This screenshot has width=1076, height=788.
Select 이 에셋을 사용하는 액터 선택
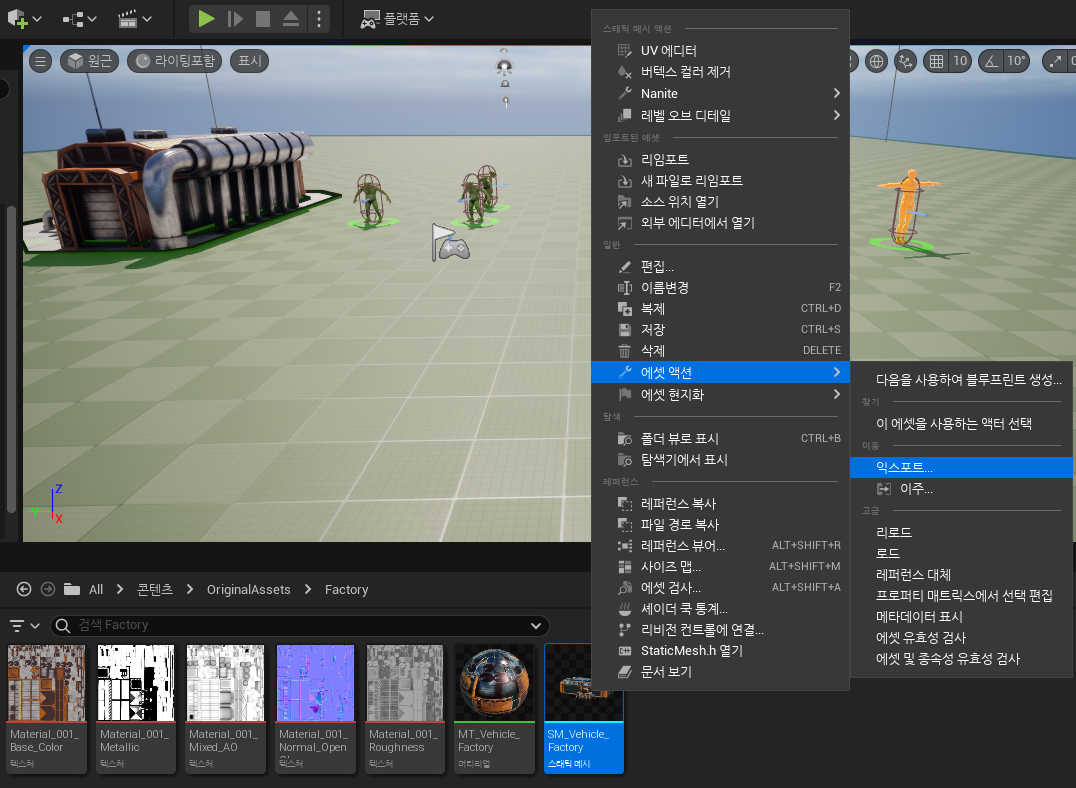(x=961, y=424)
